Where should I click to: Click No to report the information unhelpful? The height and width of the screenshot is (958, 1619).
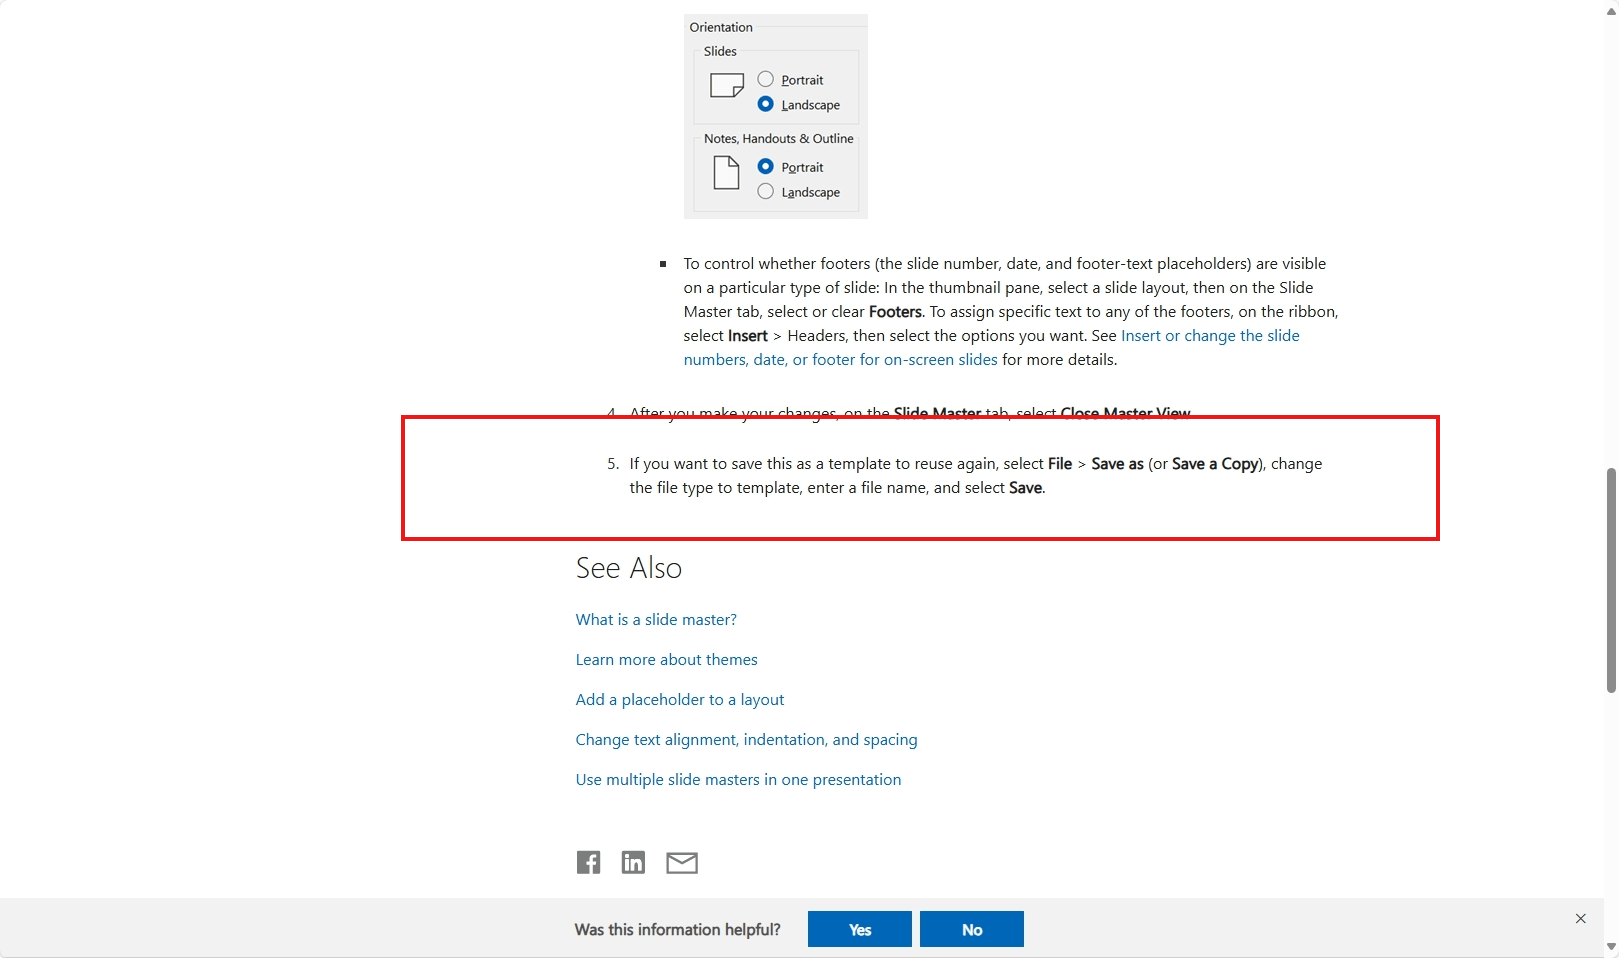point(971,929)
